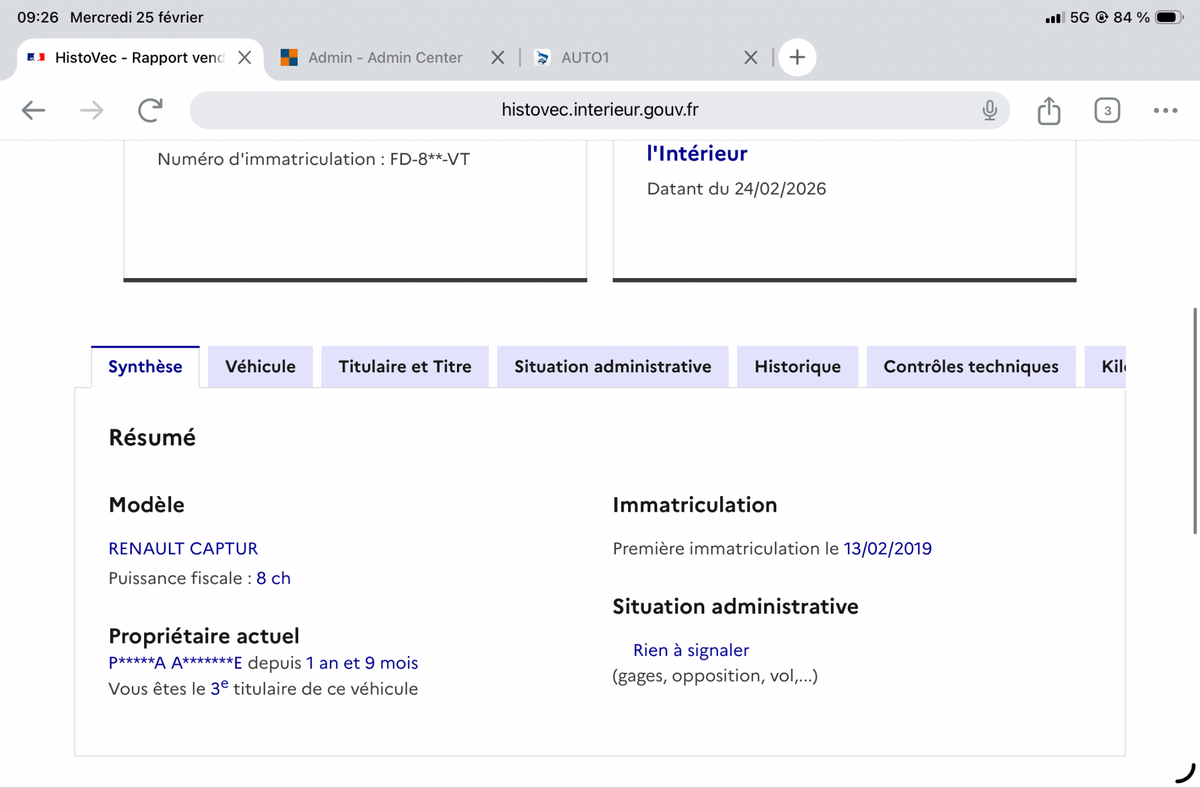Screen dimensions: 1200x788
Task: Select the Situation administrative tab
Action: pos(612,366)
